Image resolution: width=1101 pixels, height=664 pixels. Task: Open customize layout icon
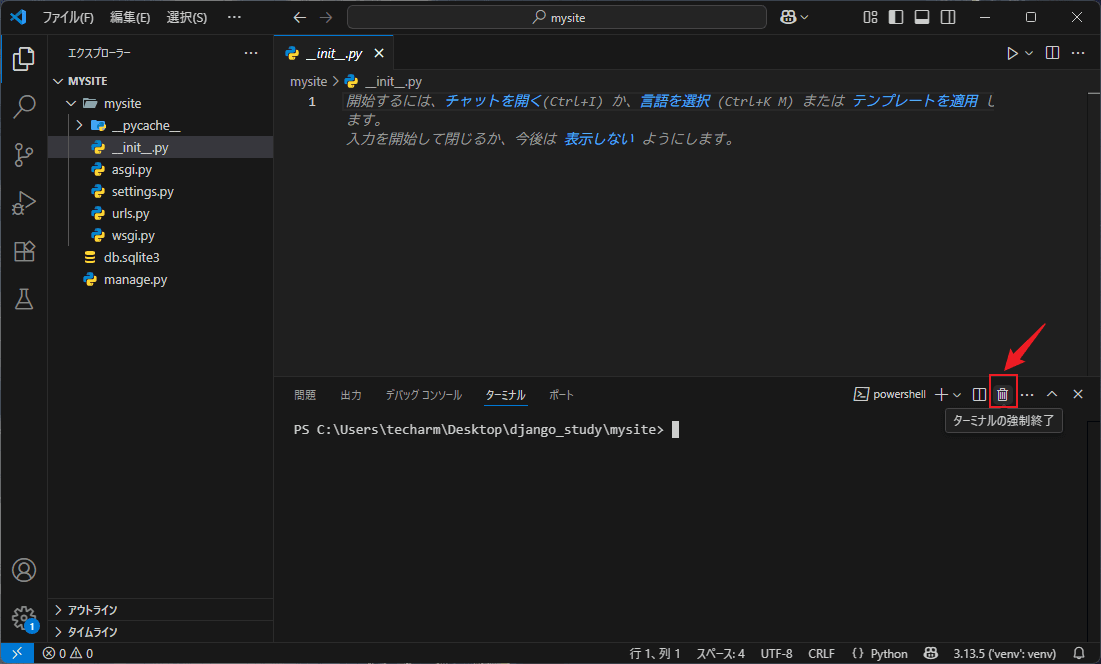(870, 18)
